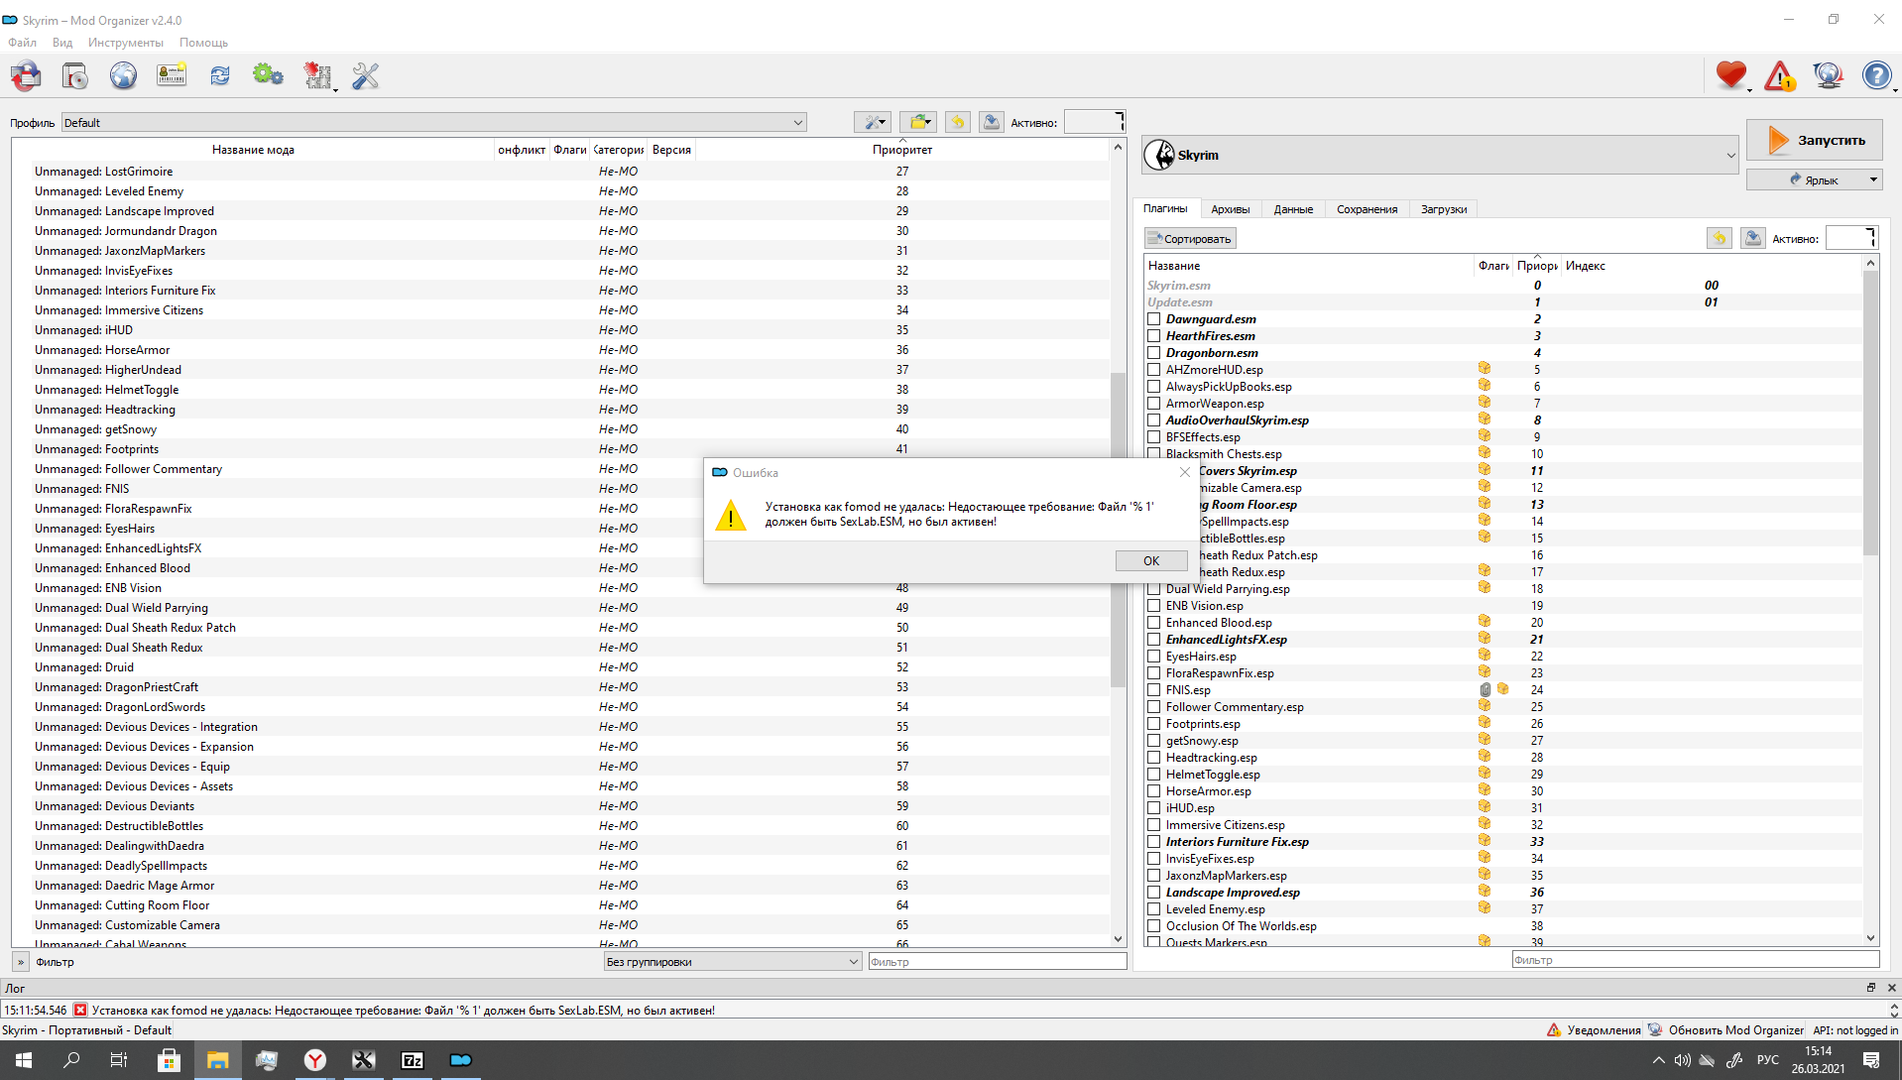The image size is (1902, 1080).
Task: Switch to the Загрузки tab
Action: pos(1443,209)
